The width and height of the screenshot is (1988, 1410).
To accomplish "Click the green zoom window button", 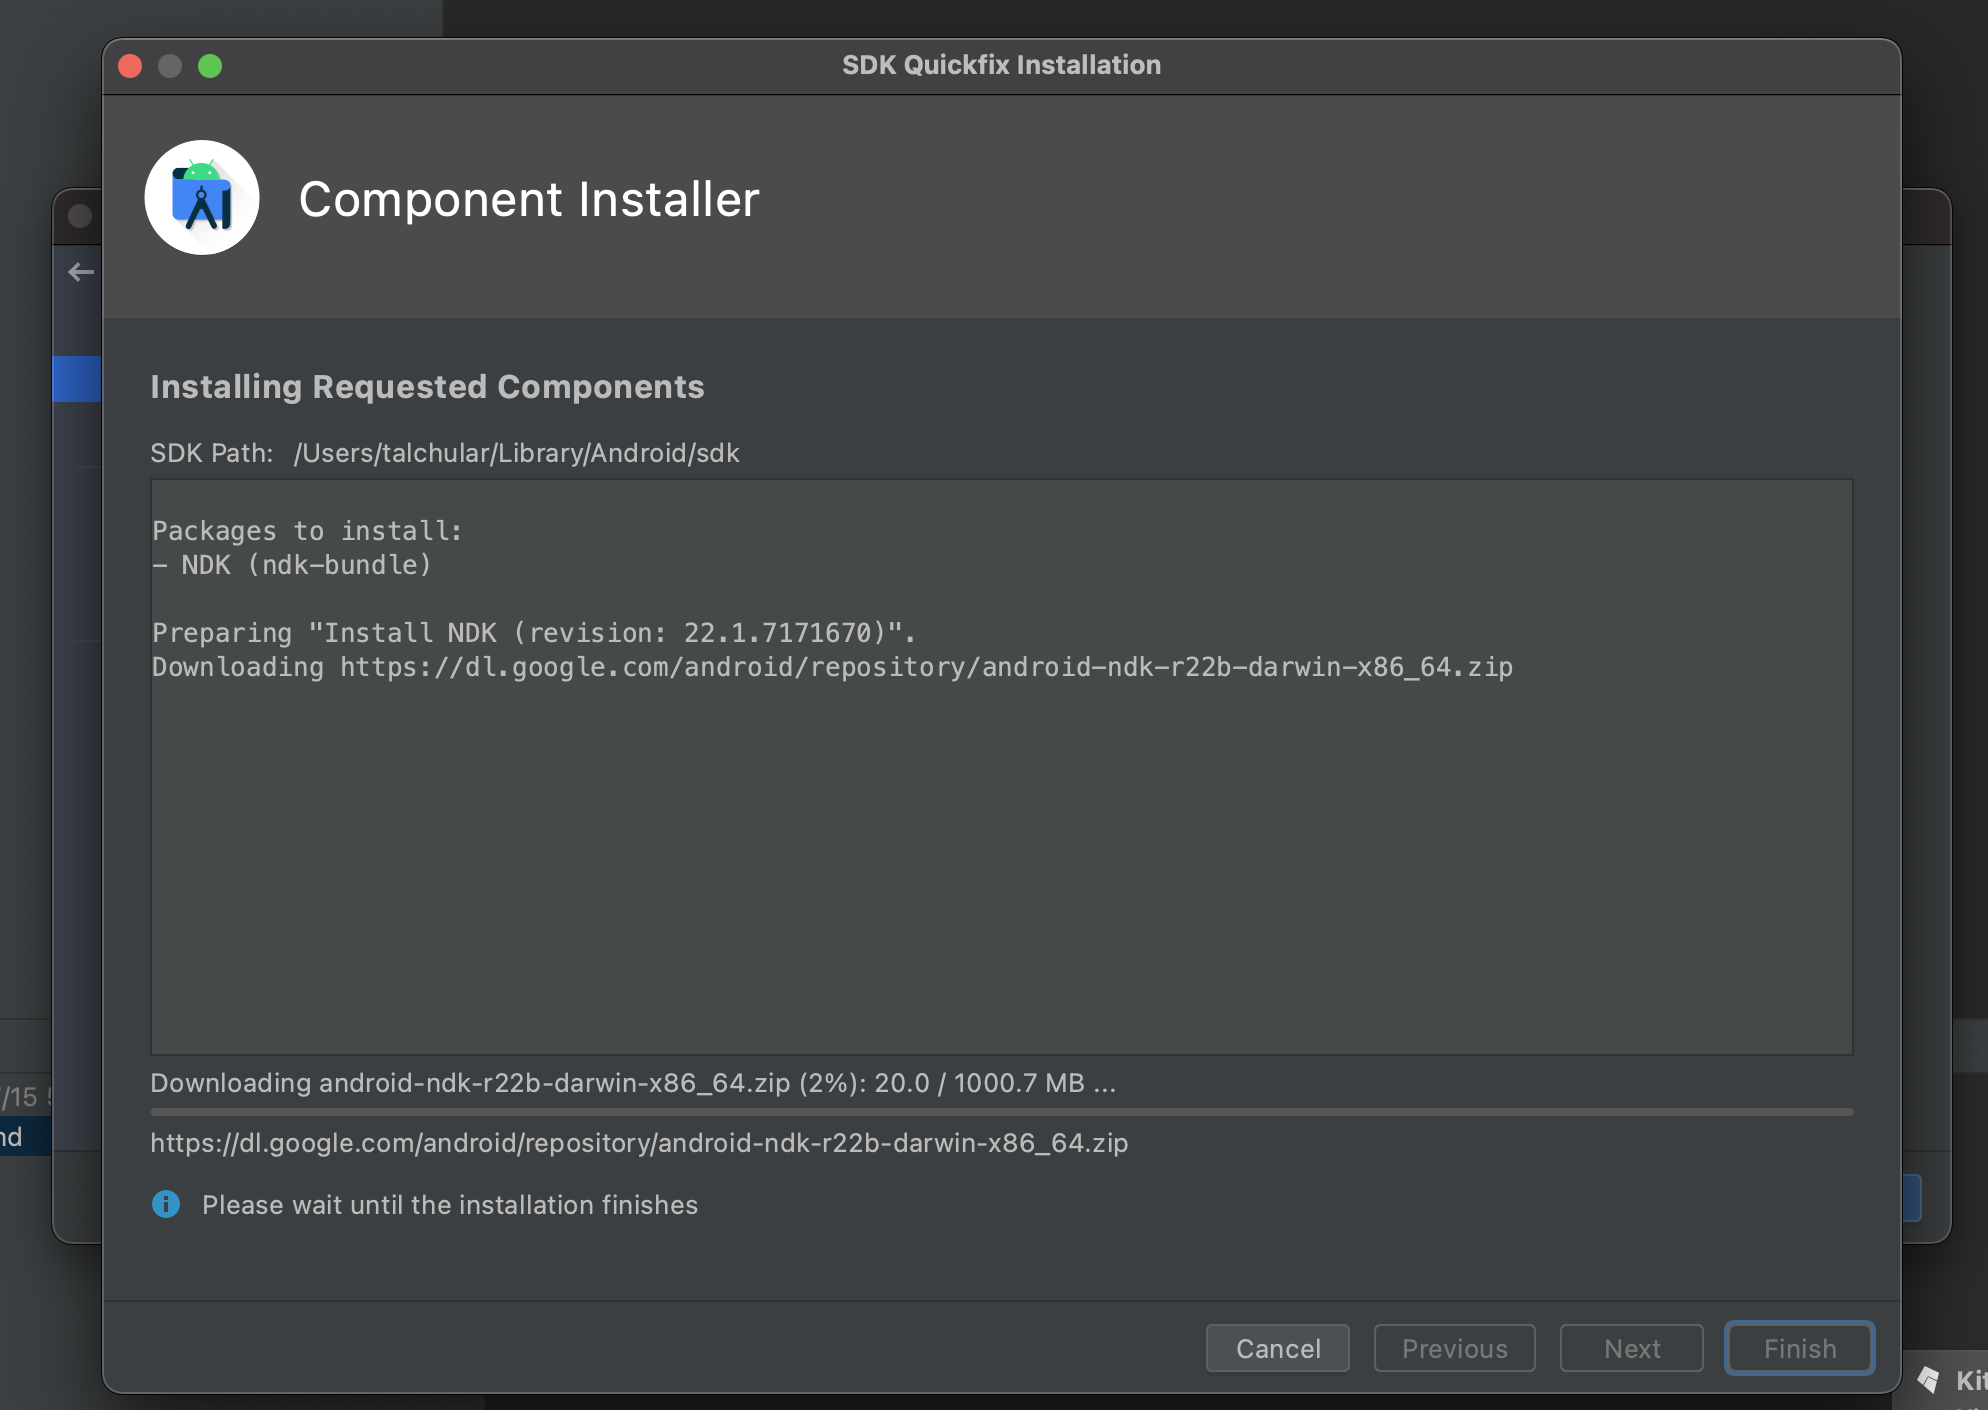I will 210,66.
